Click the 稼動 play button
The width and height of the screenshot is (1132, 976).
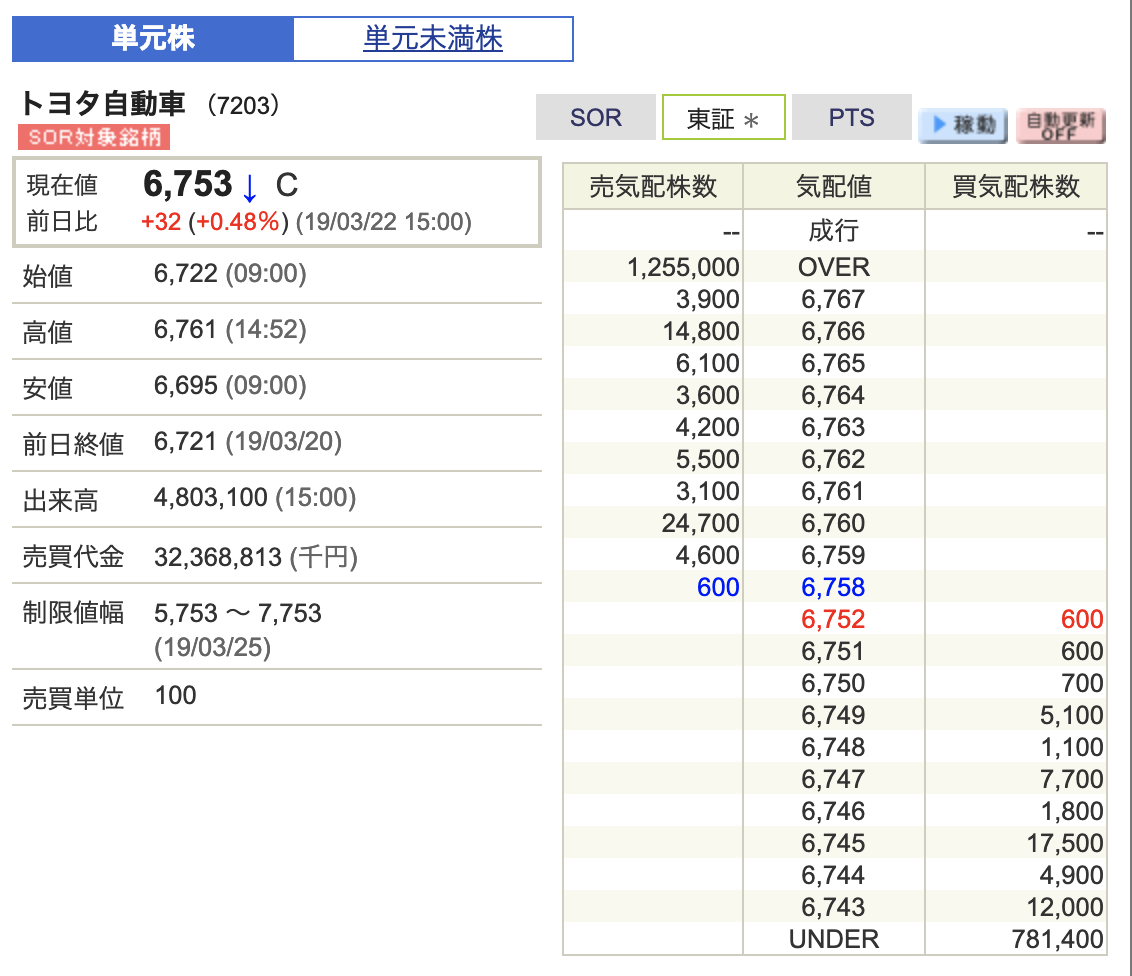point(963,125)
